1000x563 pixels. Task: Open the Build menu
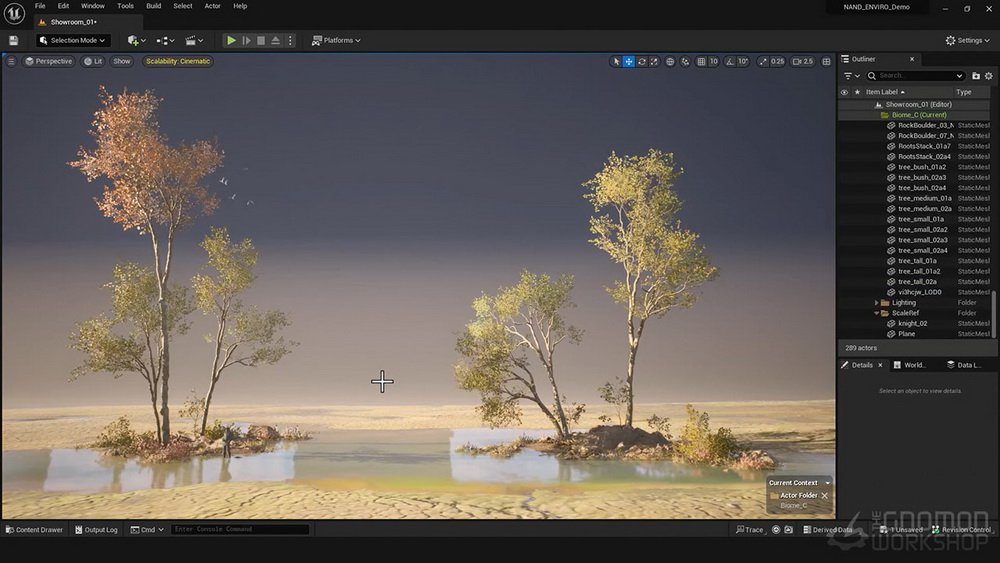pos(154,6)
